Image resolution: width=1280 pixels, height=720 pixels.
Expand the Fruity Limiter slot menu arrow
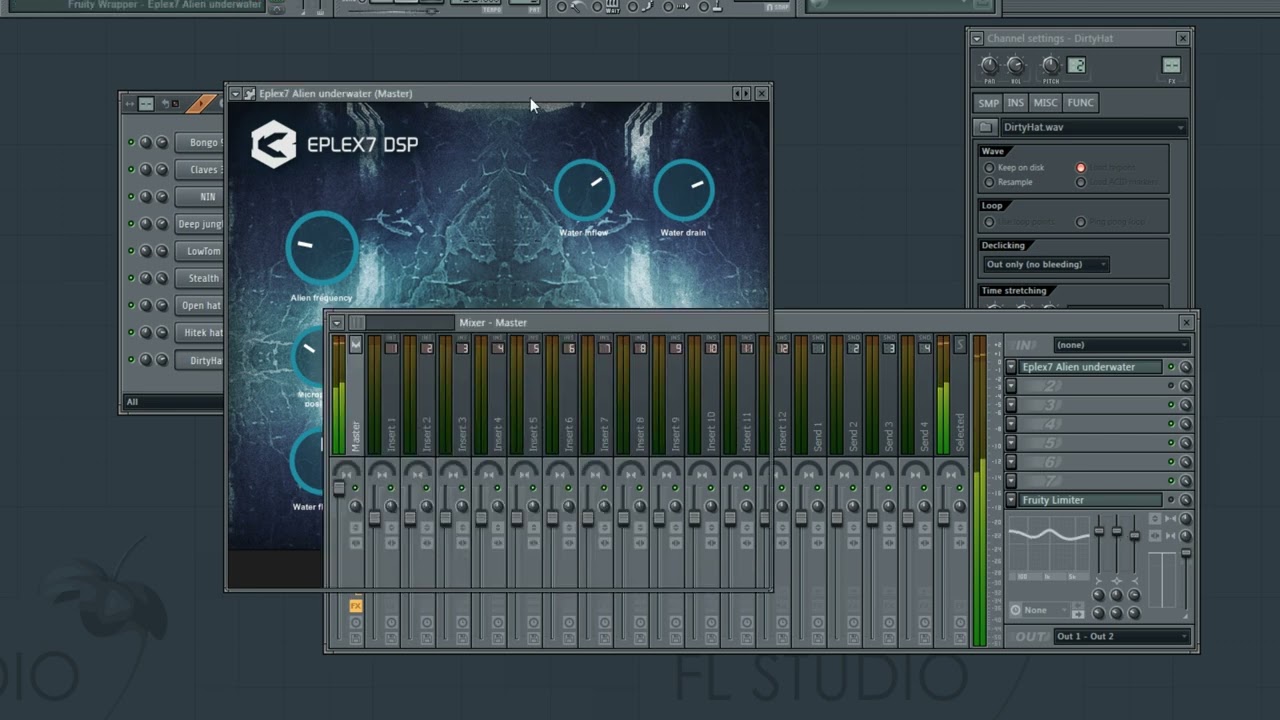(1011, 500)
